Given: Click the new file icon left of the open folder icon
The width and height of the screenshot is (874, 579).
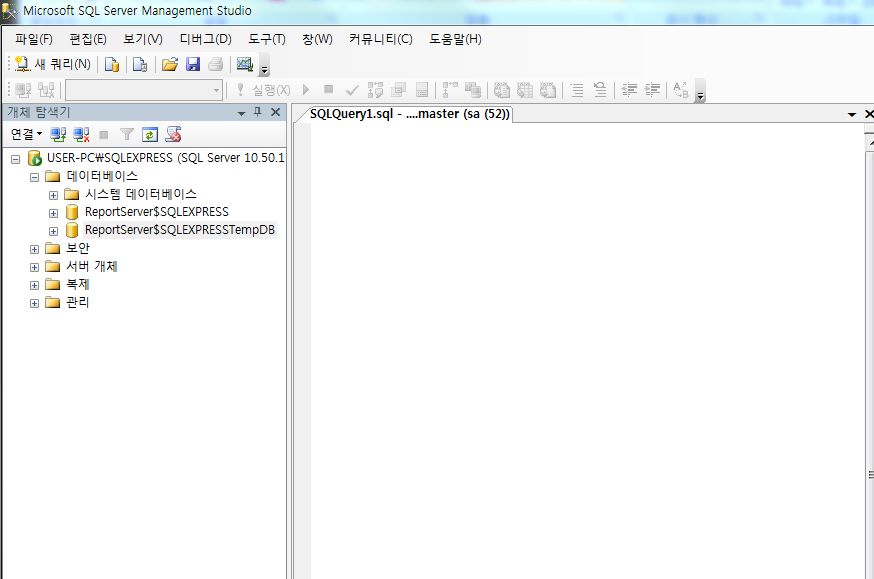Looking at the screenshot, I should click(x=140, y=65).
